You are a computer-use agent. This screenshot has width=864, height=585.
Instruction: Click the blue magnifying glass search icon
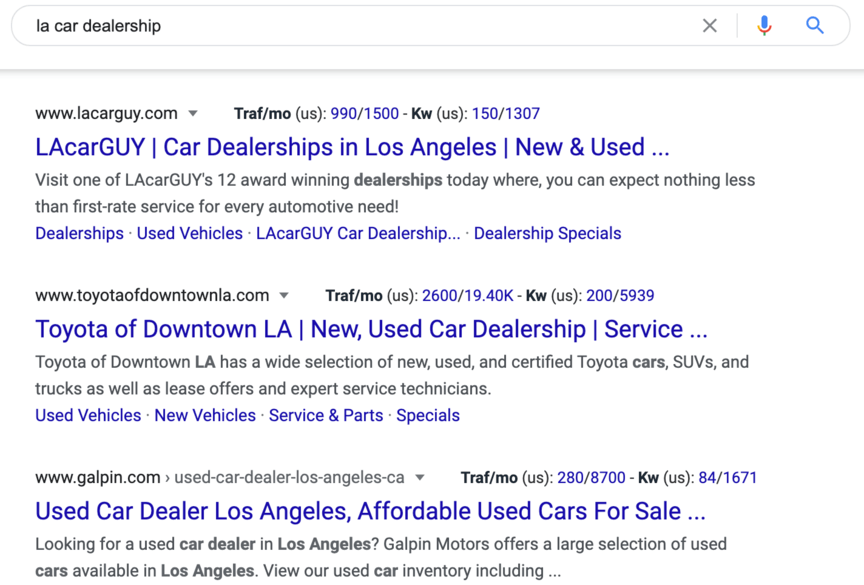point(815,26)
